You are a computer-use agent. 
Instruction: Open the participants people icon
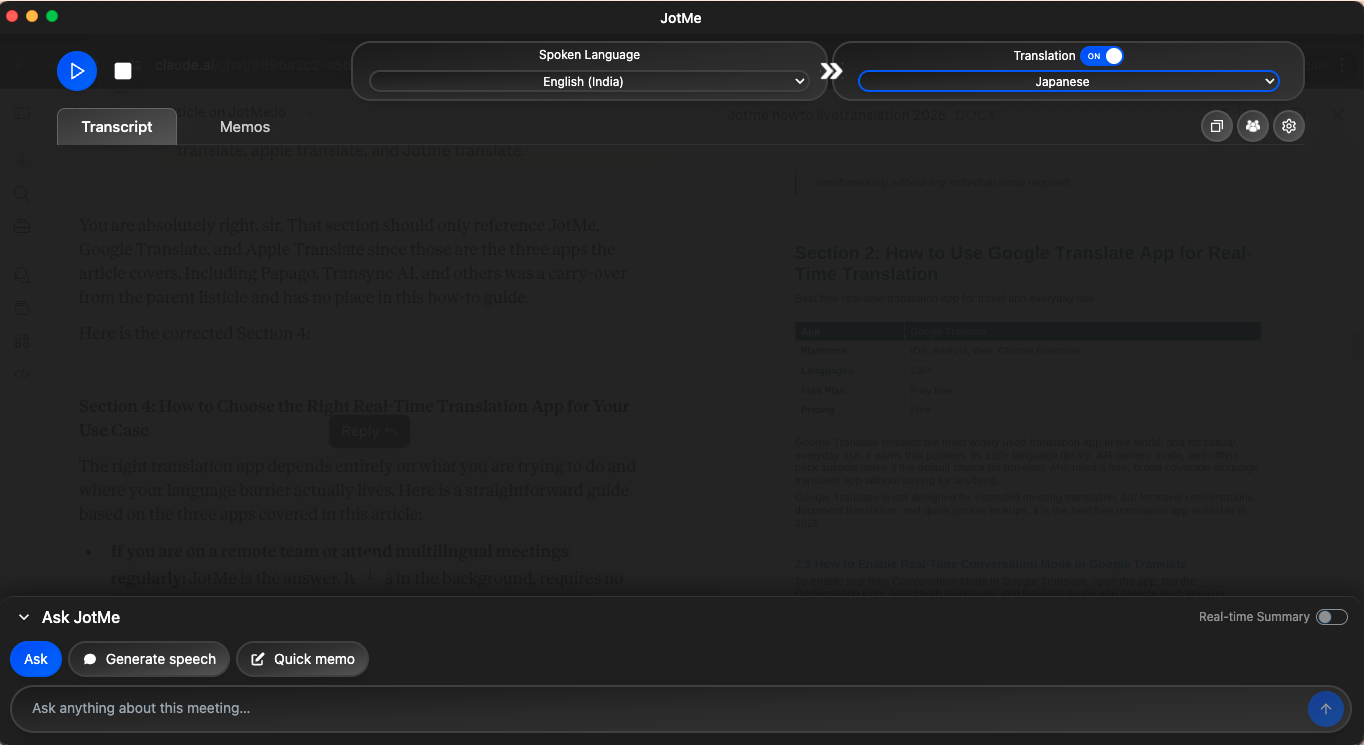[x=1253, y=126]
